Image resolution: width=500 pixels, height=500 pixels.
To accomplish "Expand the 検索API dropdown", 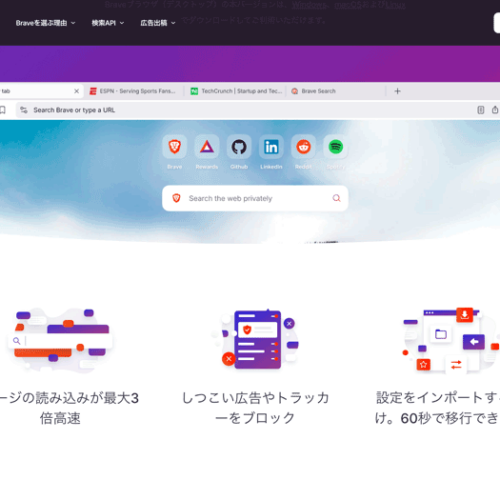I will coord(108,23).
